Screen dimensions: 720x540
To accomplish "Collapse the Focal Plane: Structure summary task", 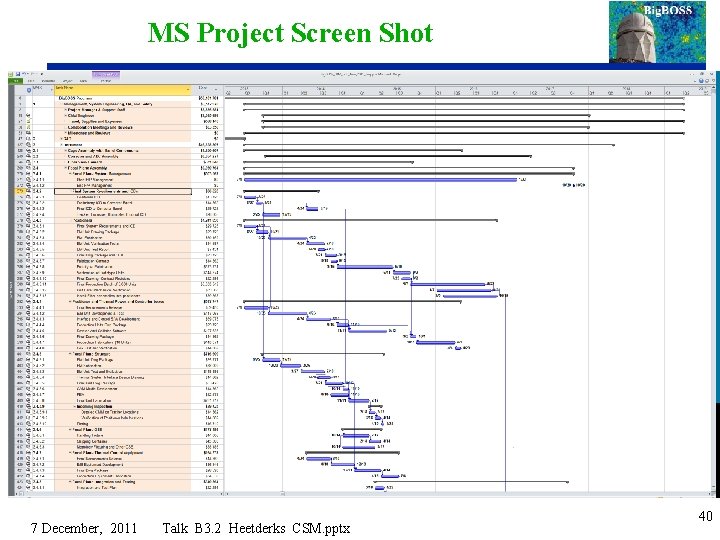I will pos(70,354).
